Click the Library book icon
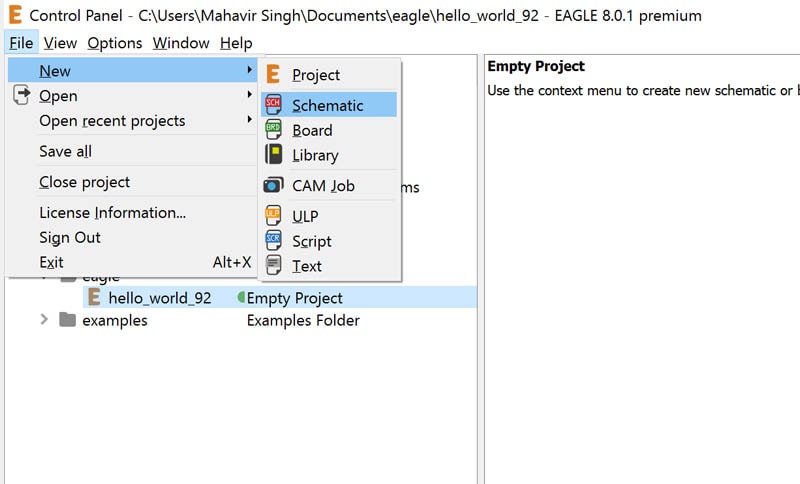The width and height of the screenshot is (800, 484). click(273, 155)
